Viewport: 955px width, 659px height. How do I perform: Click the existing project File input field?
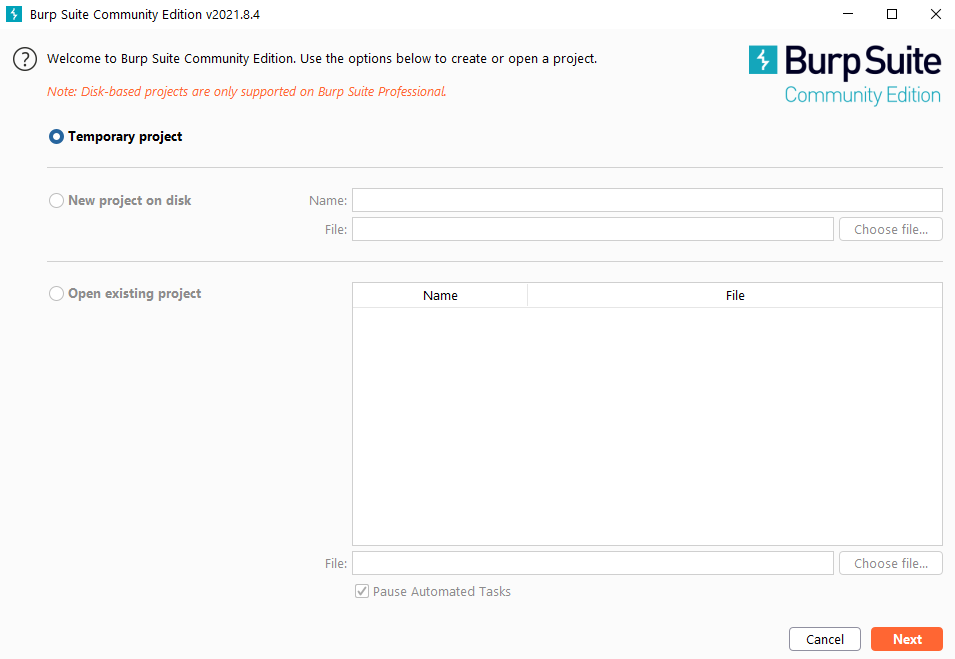(x=592, y=564)
